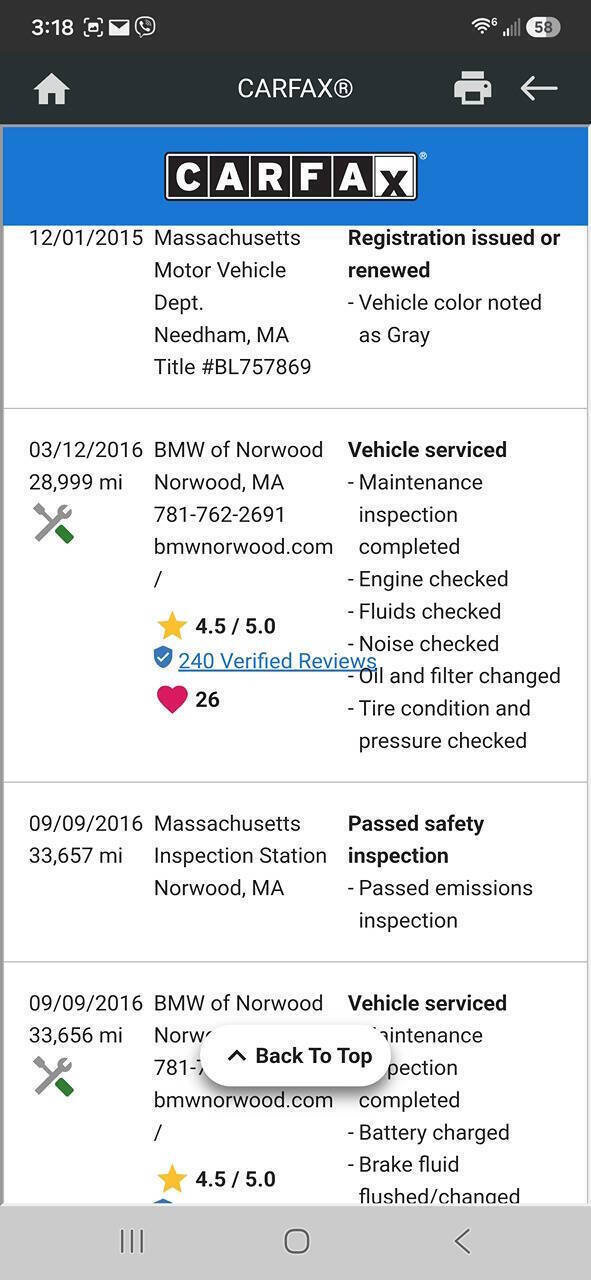Print the CARFAX report
The height and width of the screenshot is (1280, 591).
click(472, 89)
